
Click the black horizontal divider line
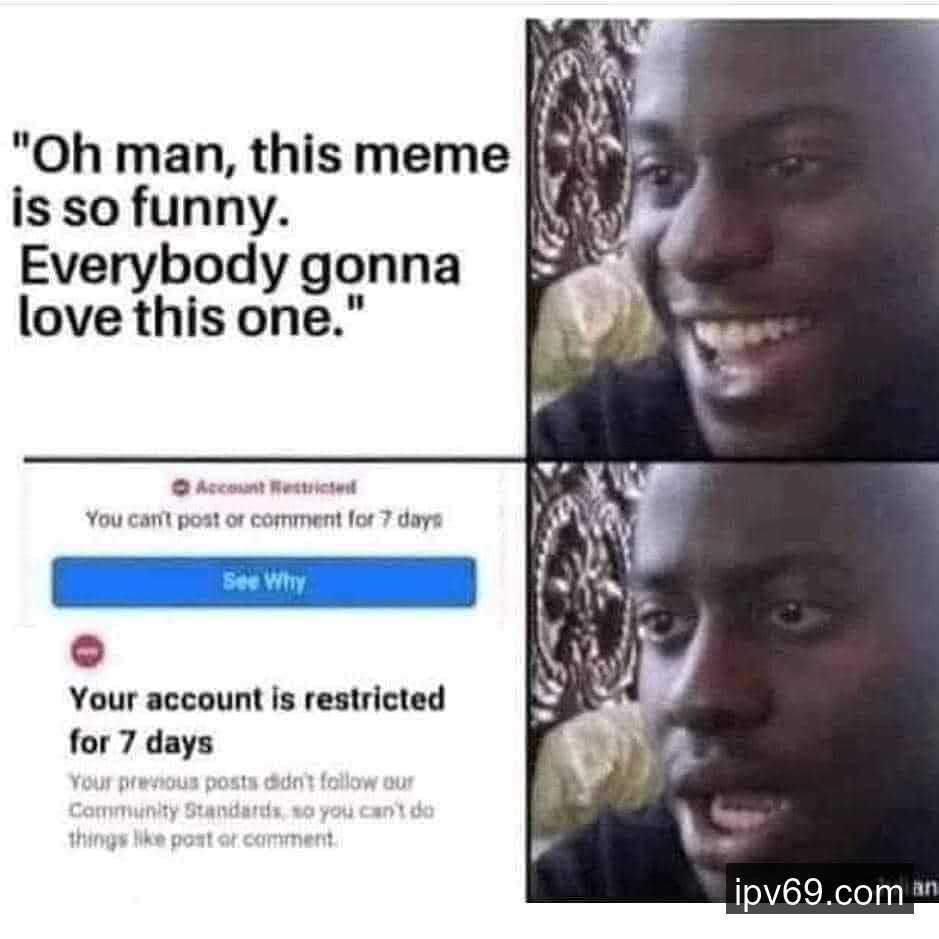pos(274,460)
